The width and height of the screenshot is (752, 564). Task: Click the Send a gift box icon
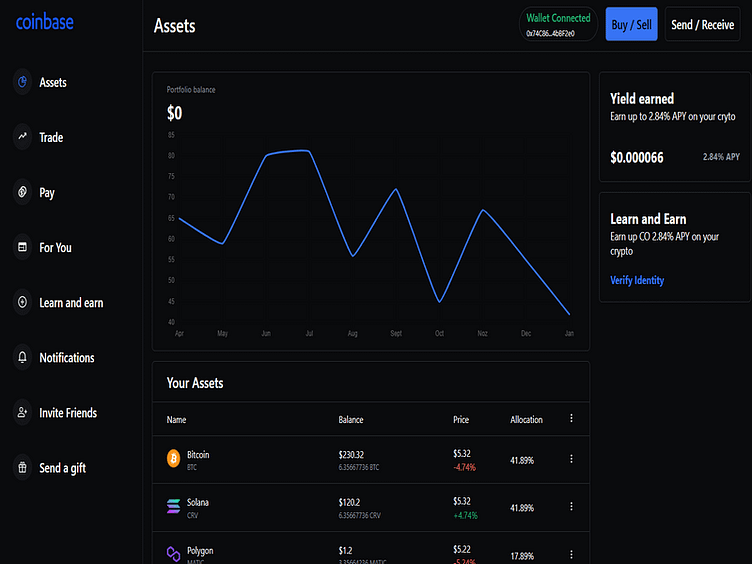(22, 467)
